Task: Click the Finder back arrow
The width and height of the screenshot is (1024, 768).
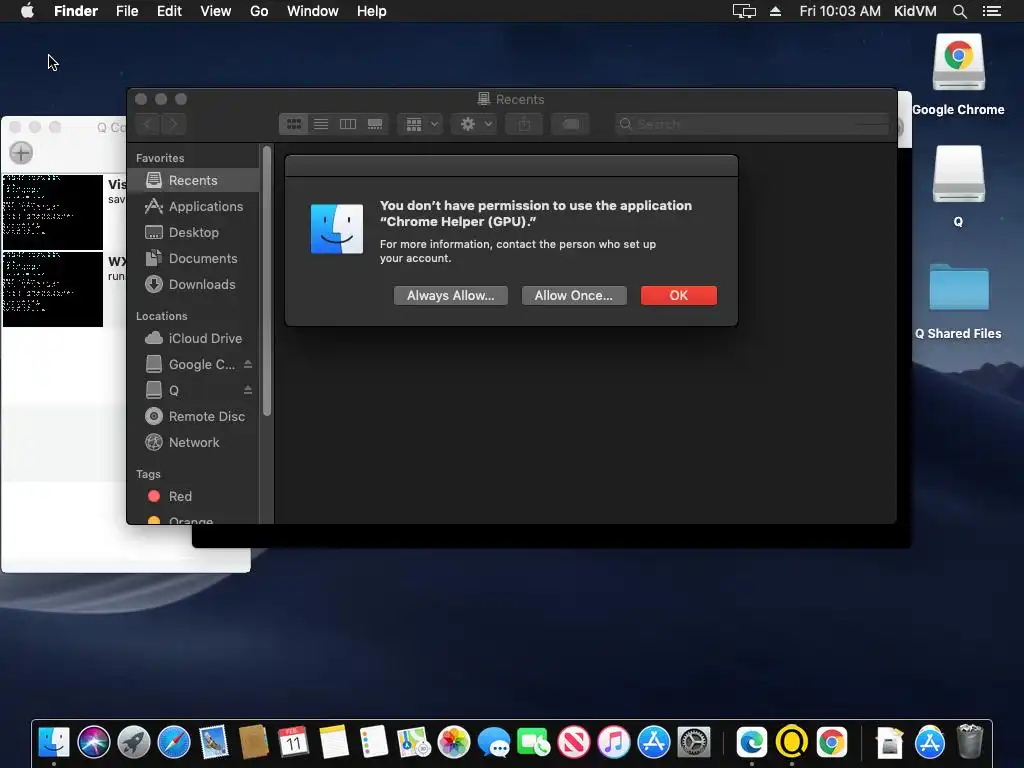Action: pyautogui.click(x=148, y=124)
